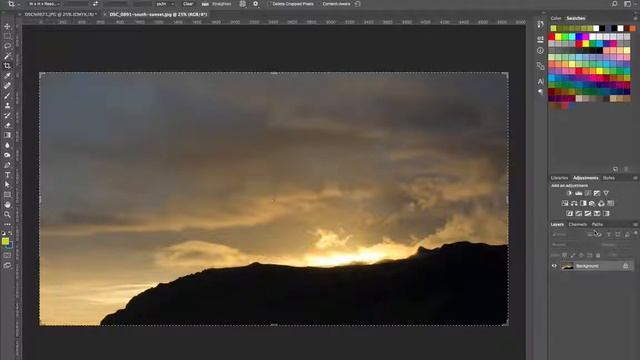The height and width of the screenshot is (360, 640).
Task: Open the Swatches panel tab
Action: [576, 18]
